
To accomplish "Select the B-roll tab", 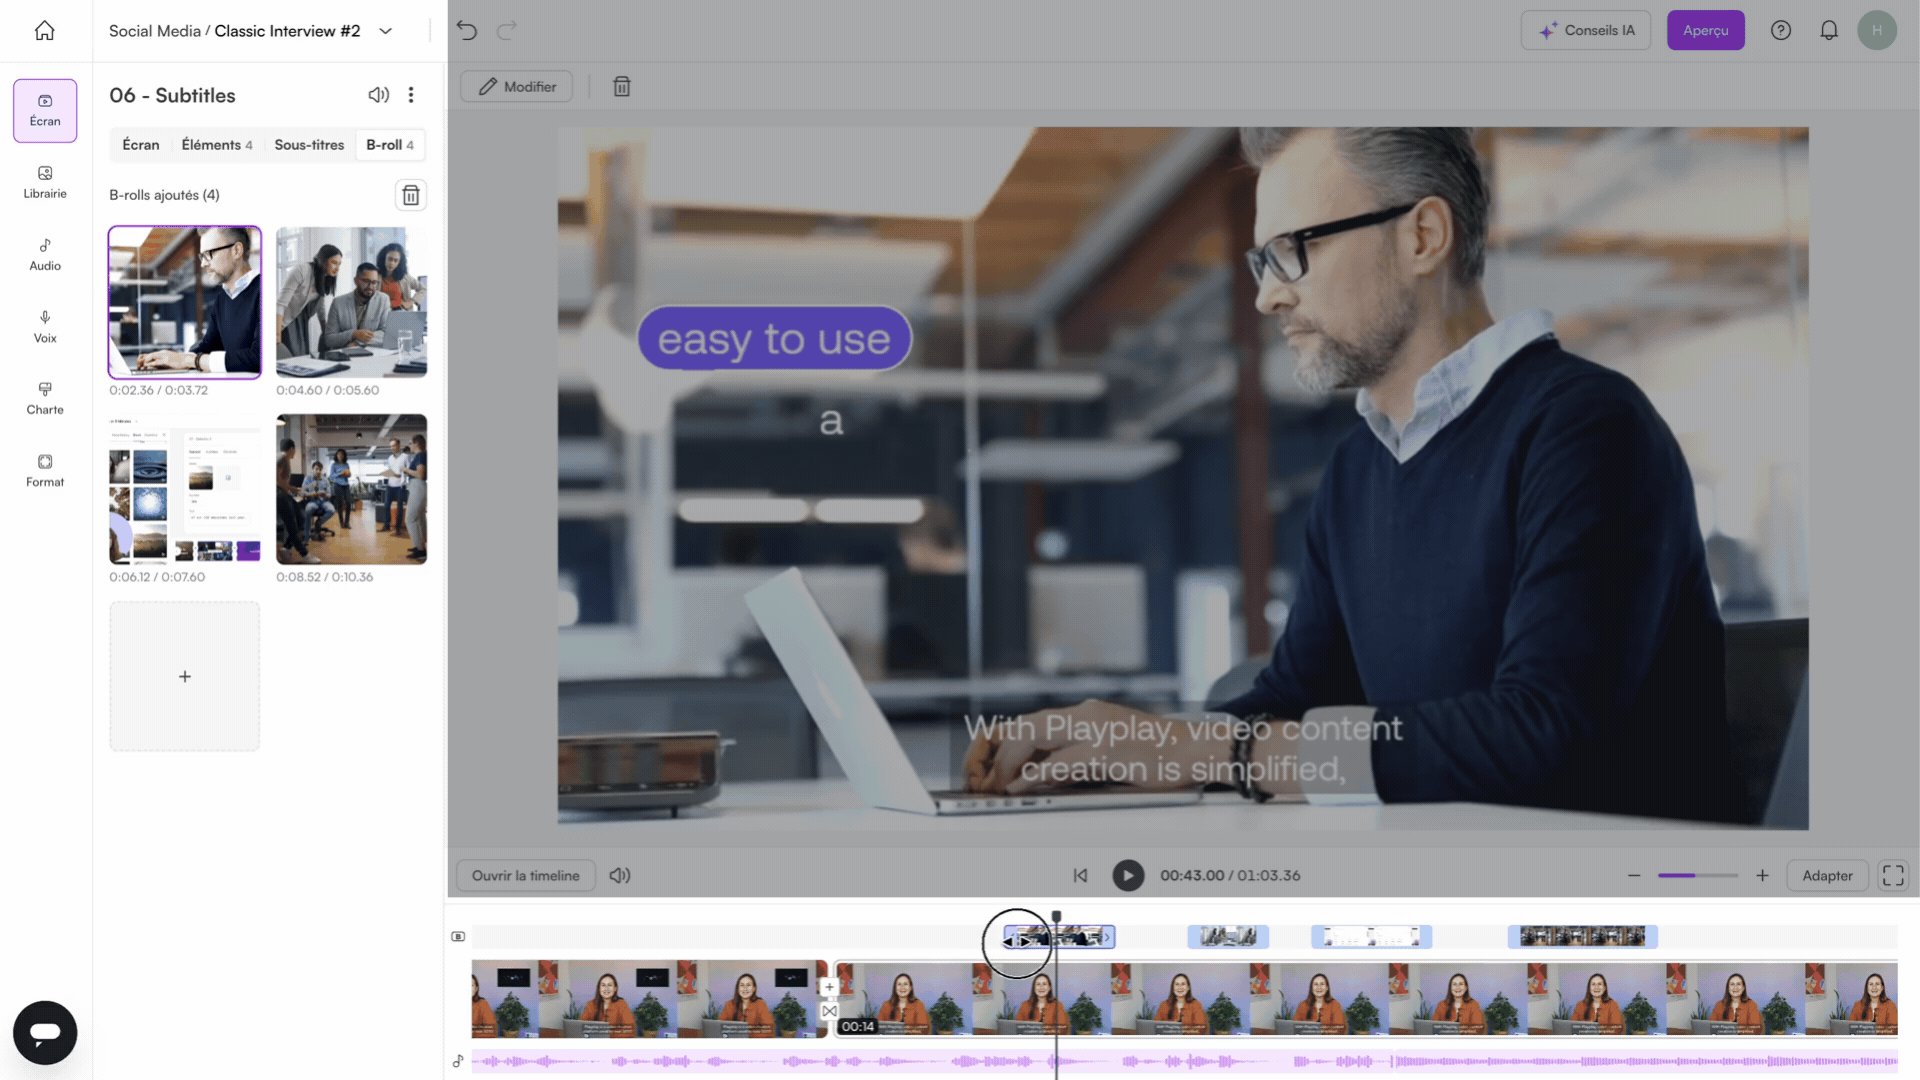I will click(390, 145).
